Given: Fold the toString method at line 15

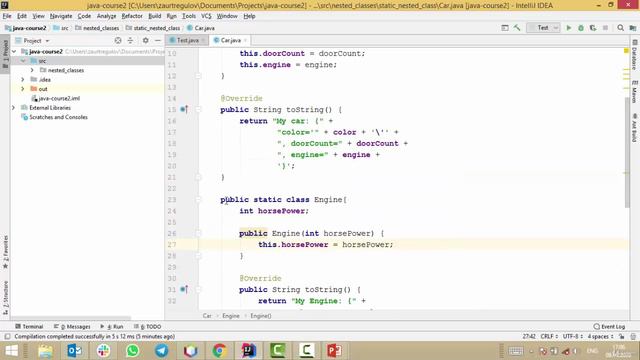Looking at the screenshot, I should [x=198, y=109].
